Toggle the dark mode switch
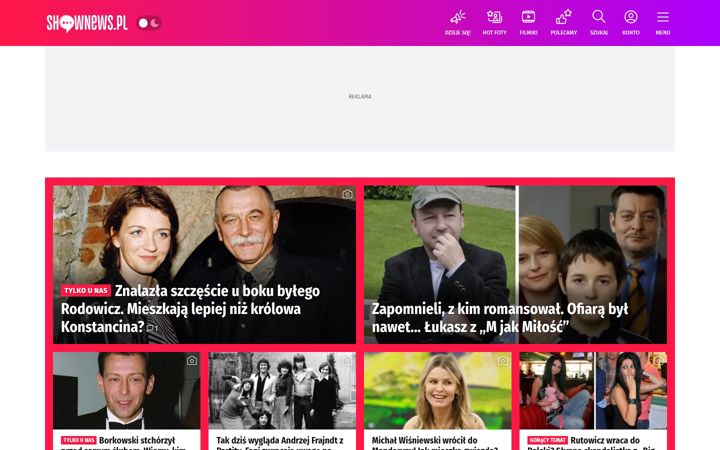 pos(149,23)
